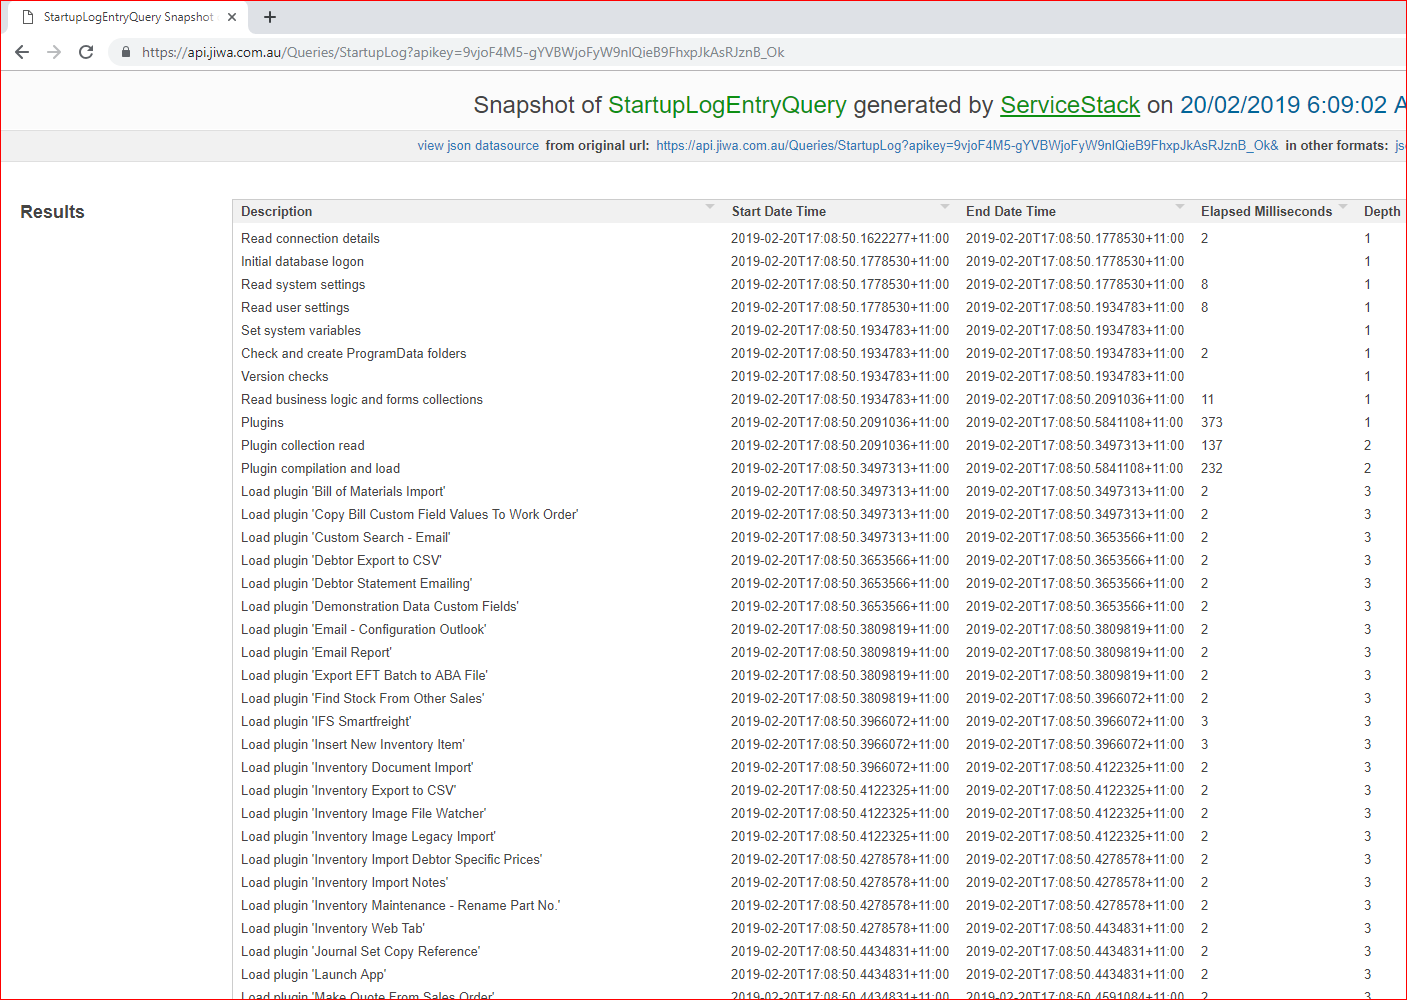
Task: Click the Description column header
Action: tap(277, 212)
